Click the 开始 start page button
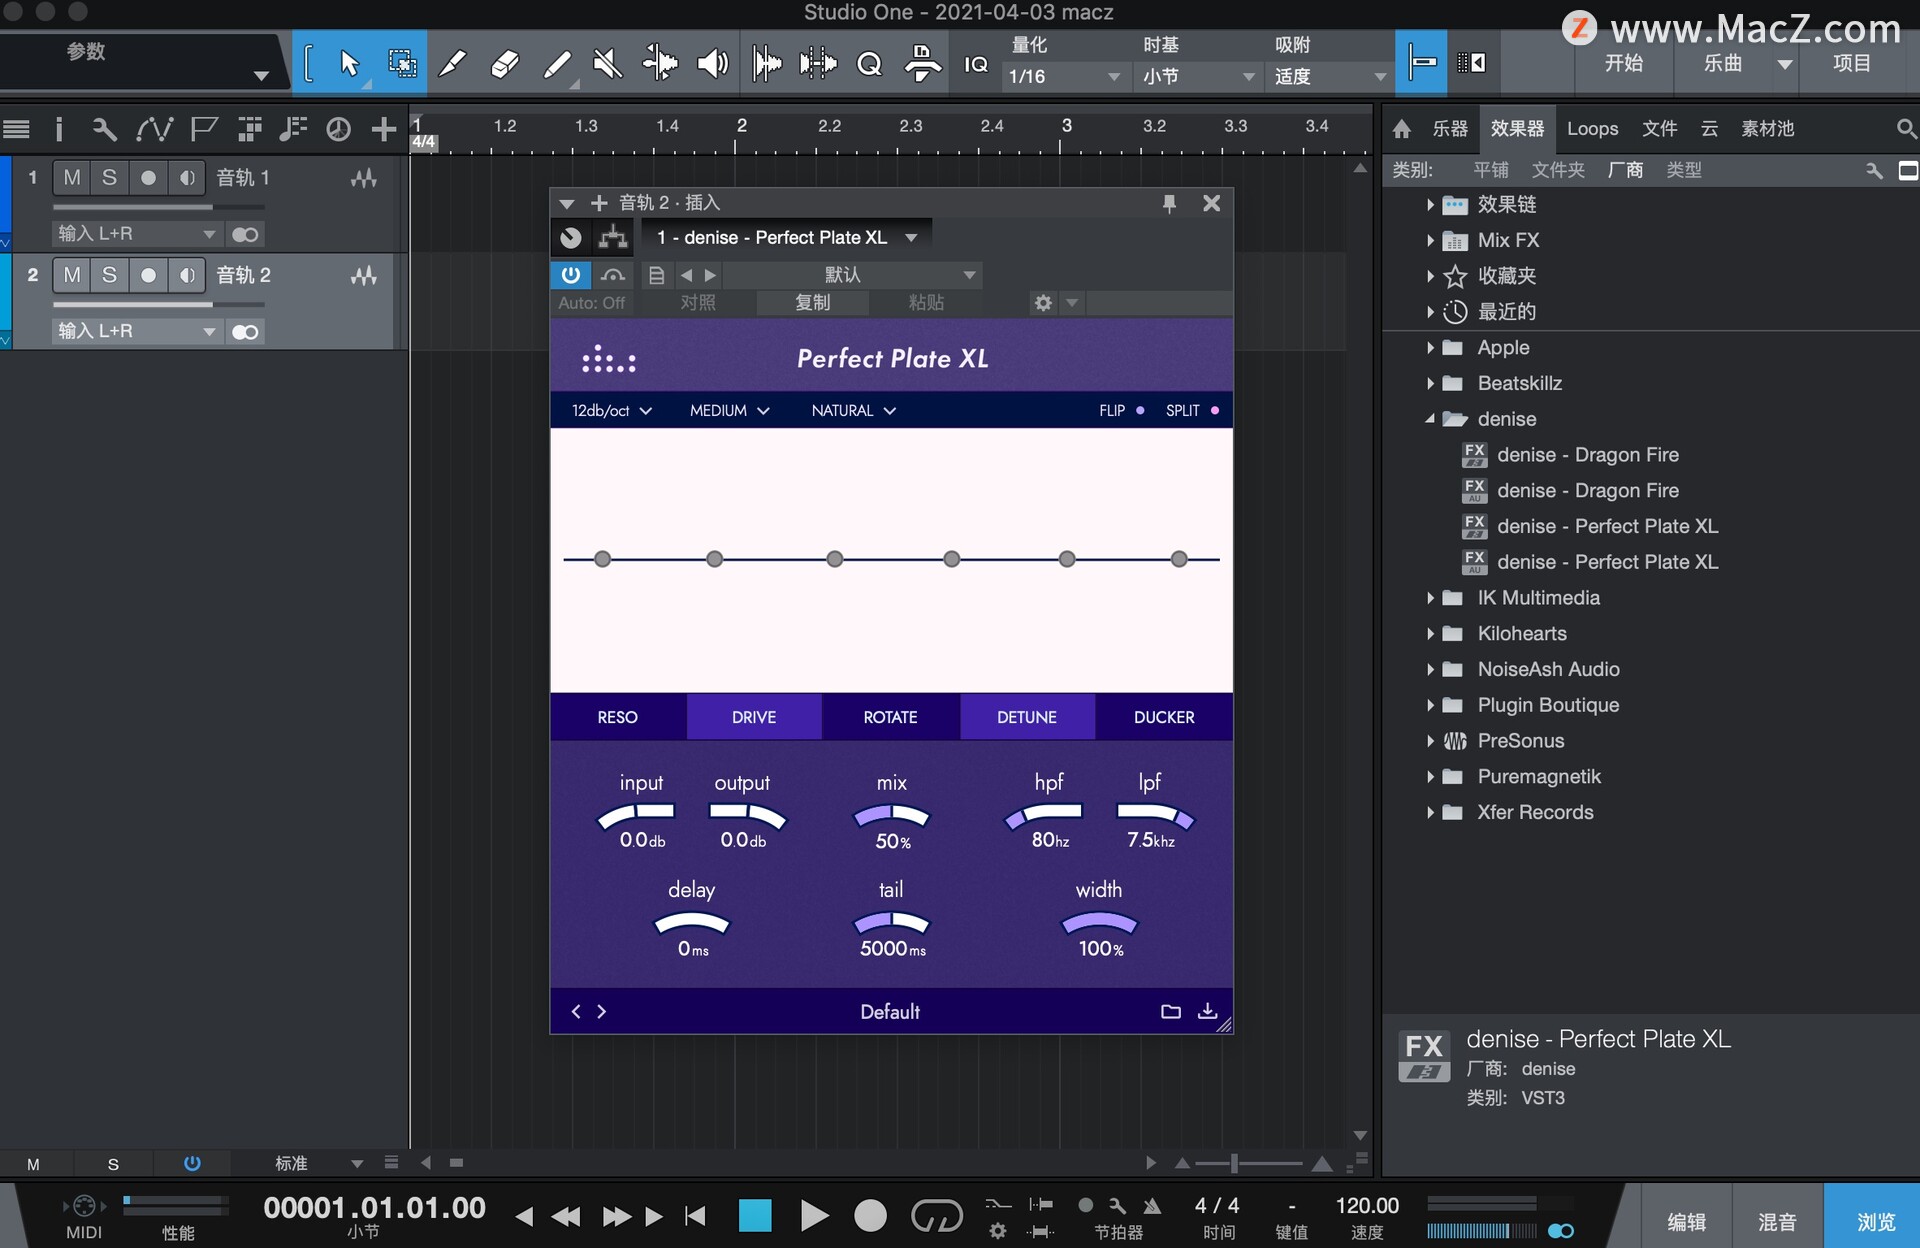Viewport: 1920px width, 1248px height. pyautogui.click(x=1624, y=63)
